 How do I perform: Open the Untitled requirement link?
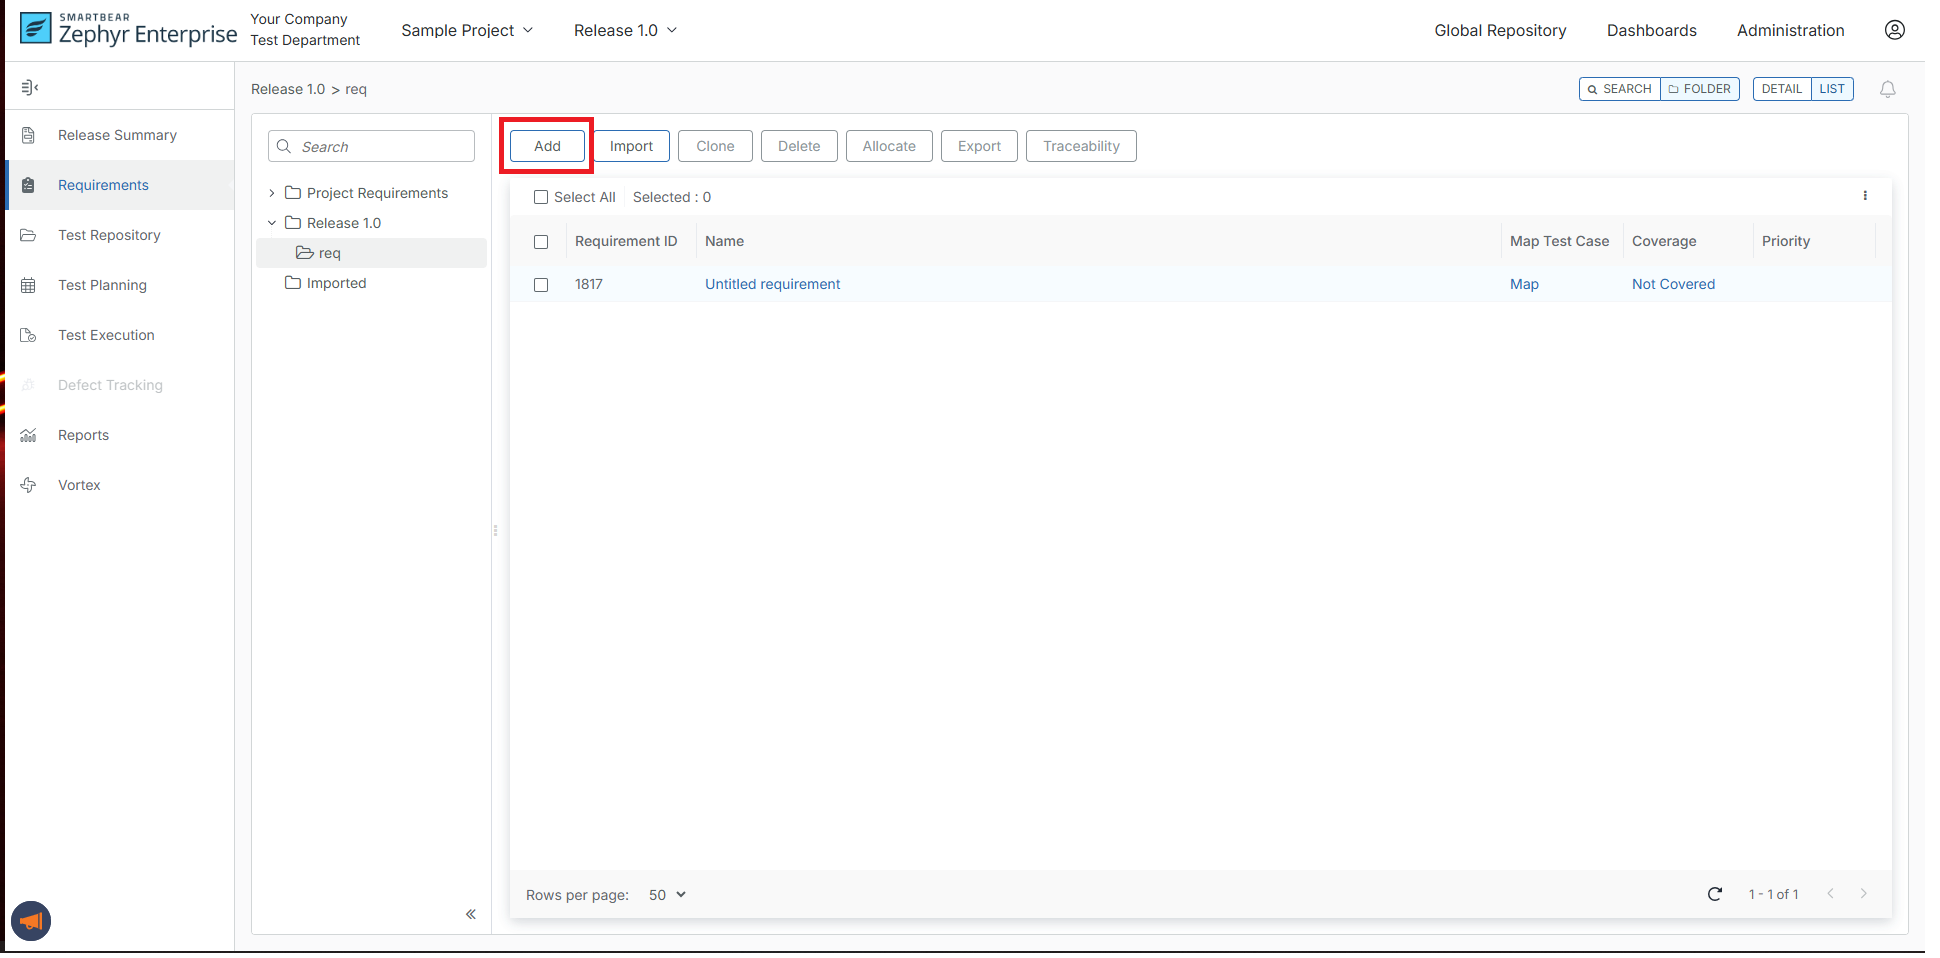772,285
